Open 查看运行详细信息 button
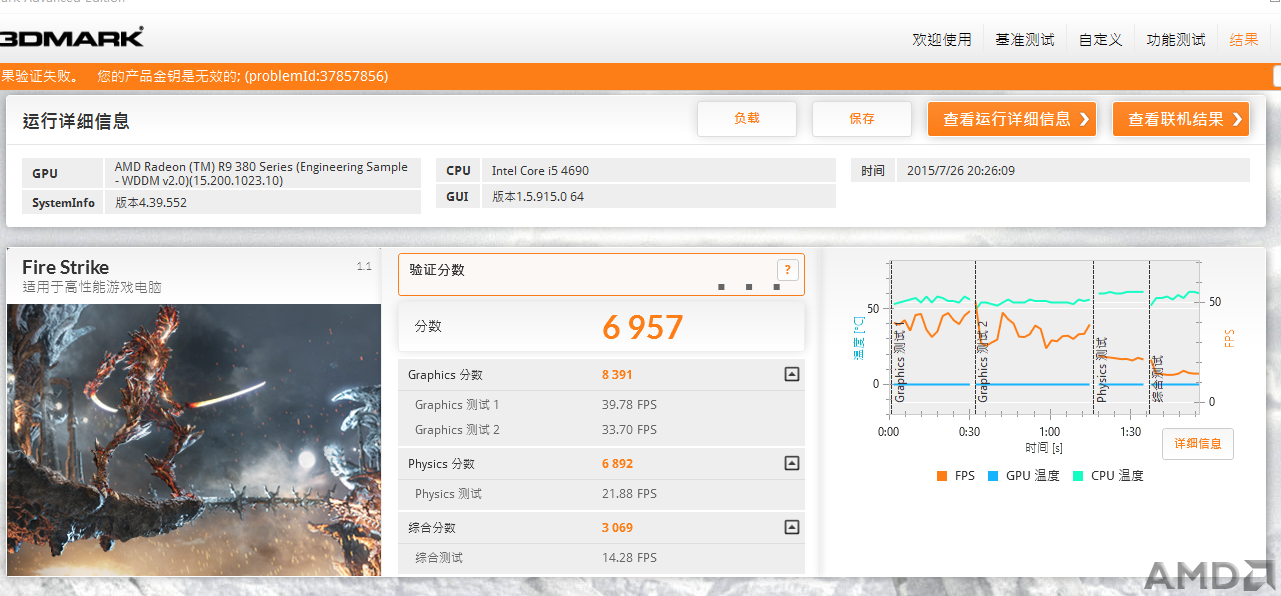 [1012, 118]
